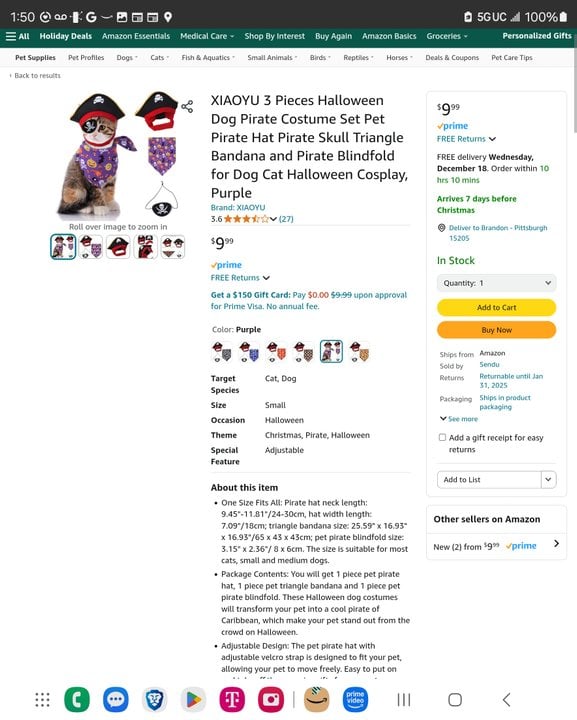Open the Quantity dropdown

coord(496,283)
